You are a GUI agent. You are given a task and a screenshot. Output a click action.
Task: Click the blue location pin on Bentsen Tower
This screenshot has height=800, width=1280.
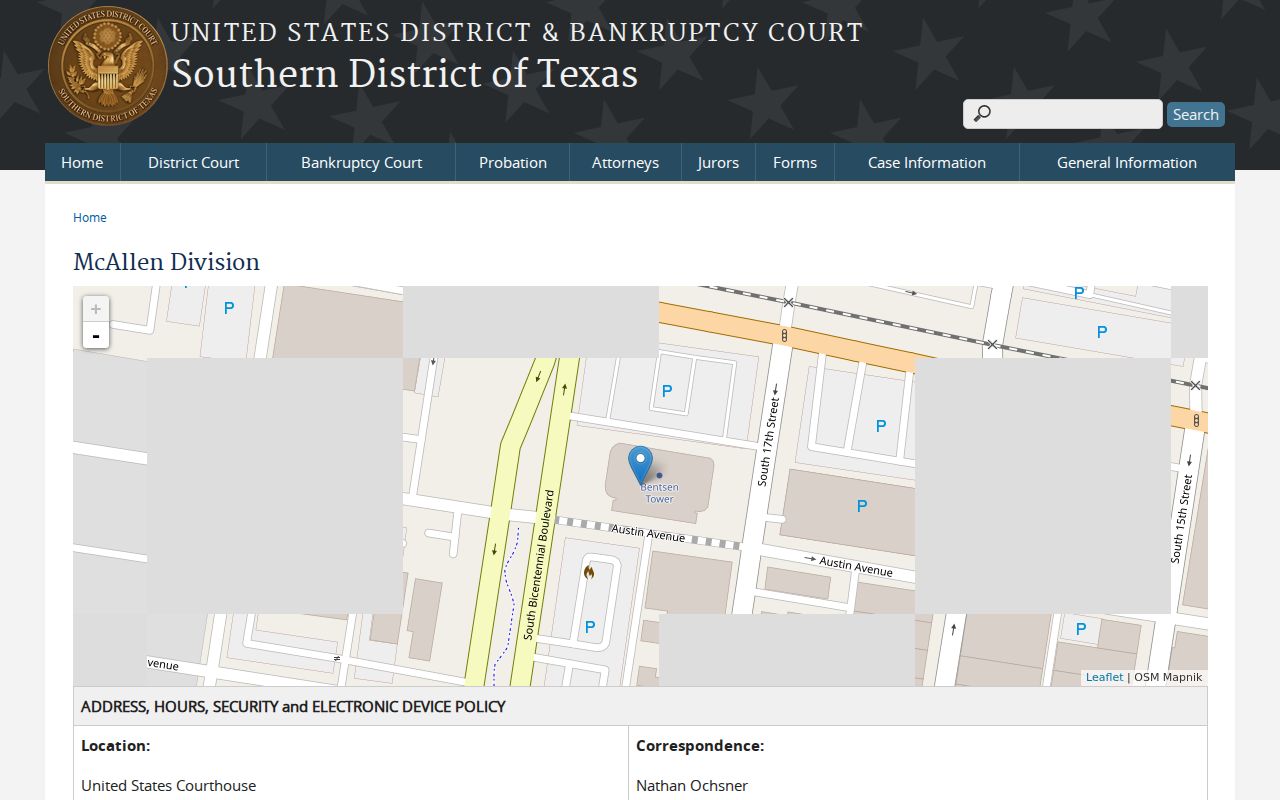[x=640, y=466]
